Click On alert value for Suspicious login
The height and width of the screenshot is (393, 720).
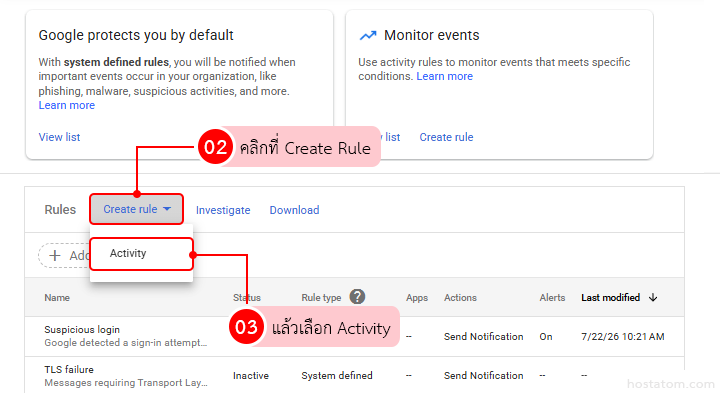[546, 337]
